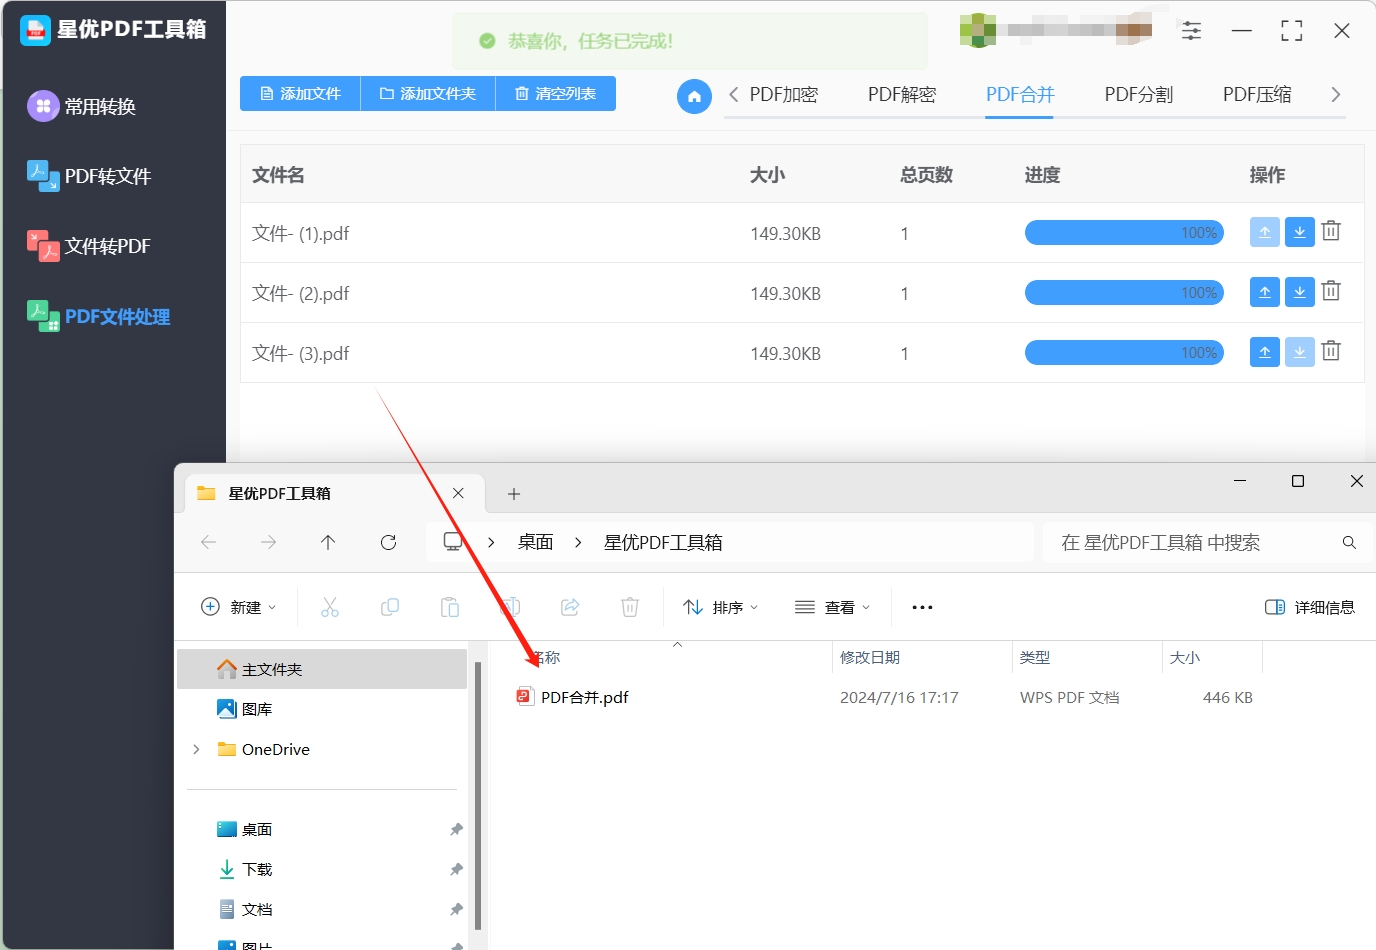Screen dimensions: 1376x950
Task: Click progress bar of 文件- (2).pdf
Action: coord(1124,293)
